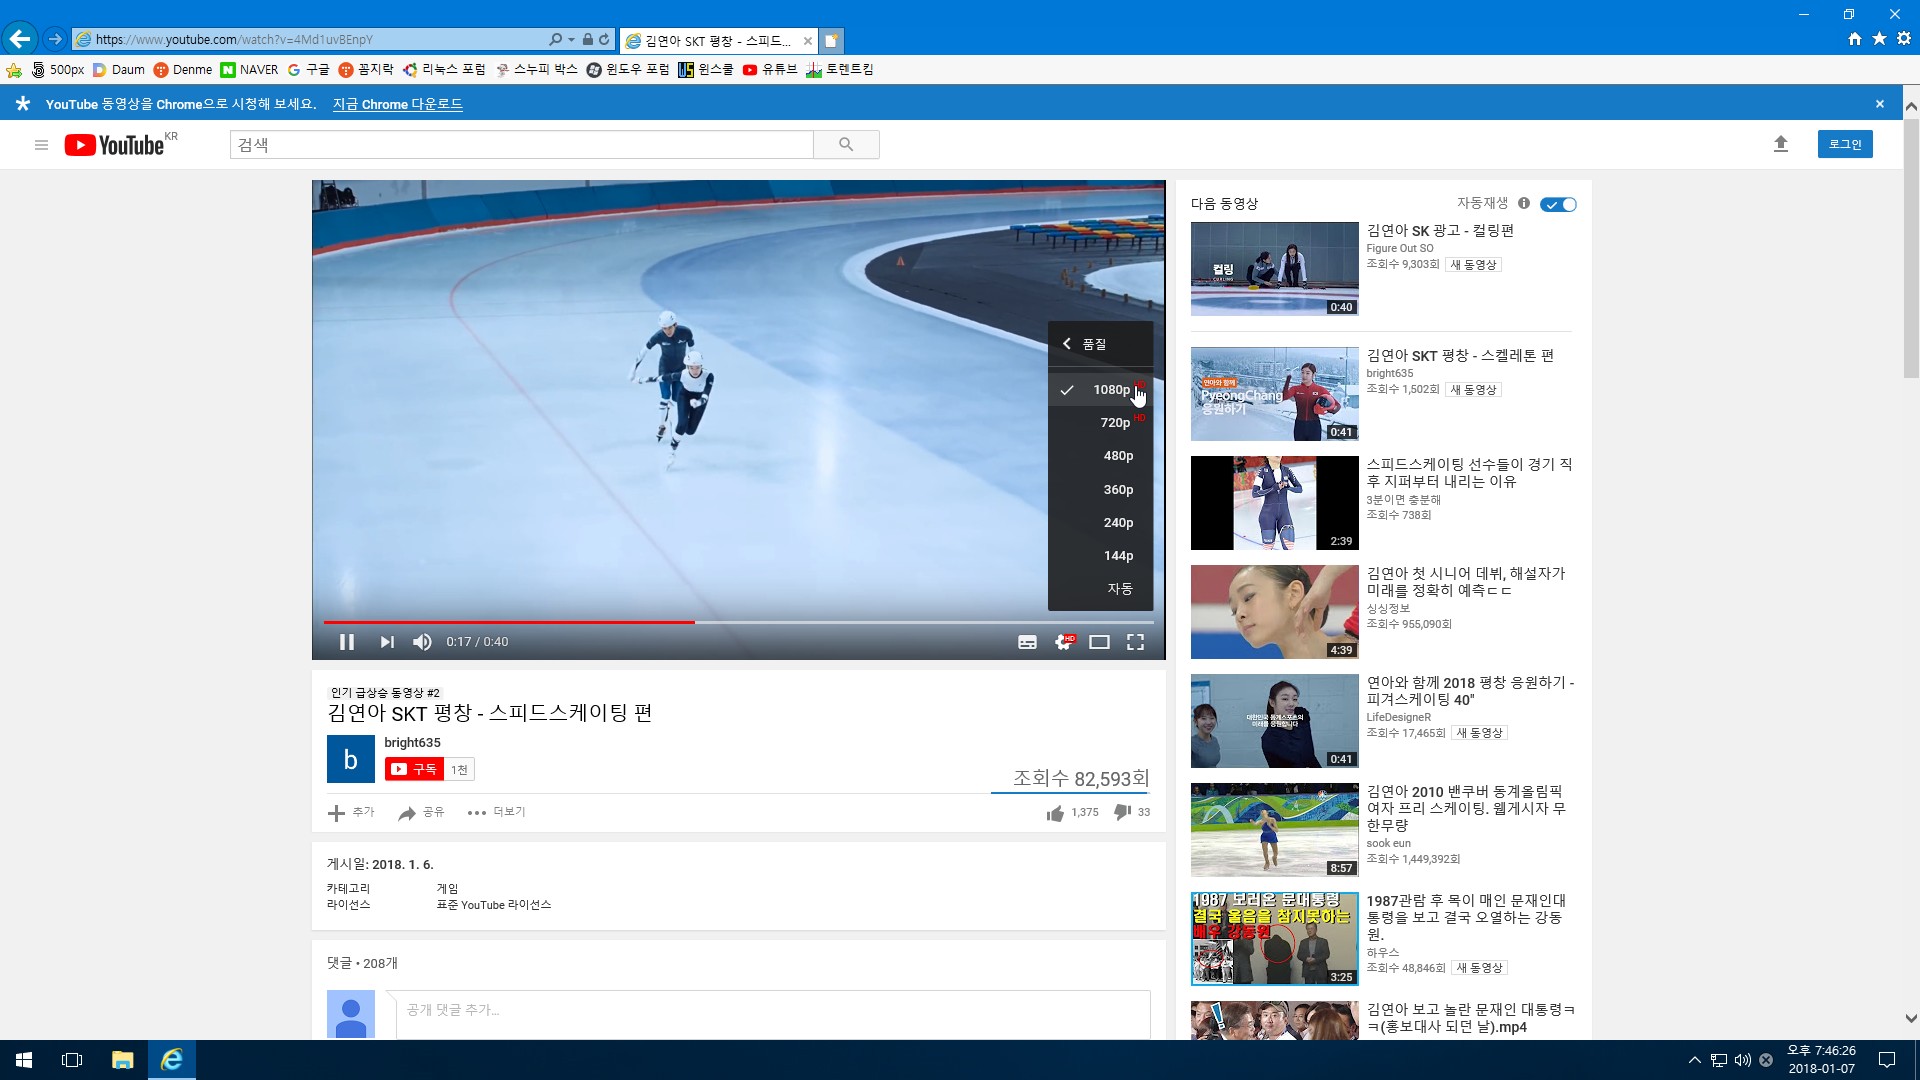This screenshot has height=1080, width=1920.
Task: Select 360p quality option
Action: pyautogui.click(x=1100, y=490)
